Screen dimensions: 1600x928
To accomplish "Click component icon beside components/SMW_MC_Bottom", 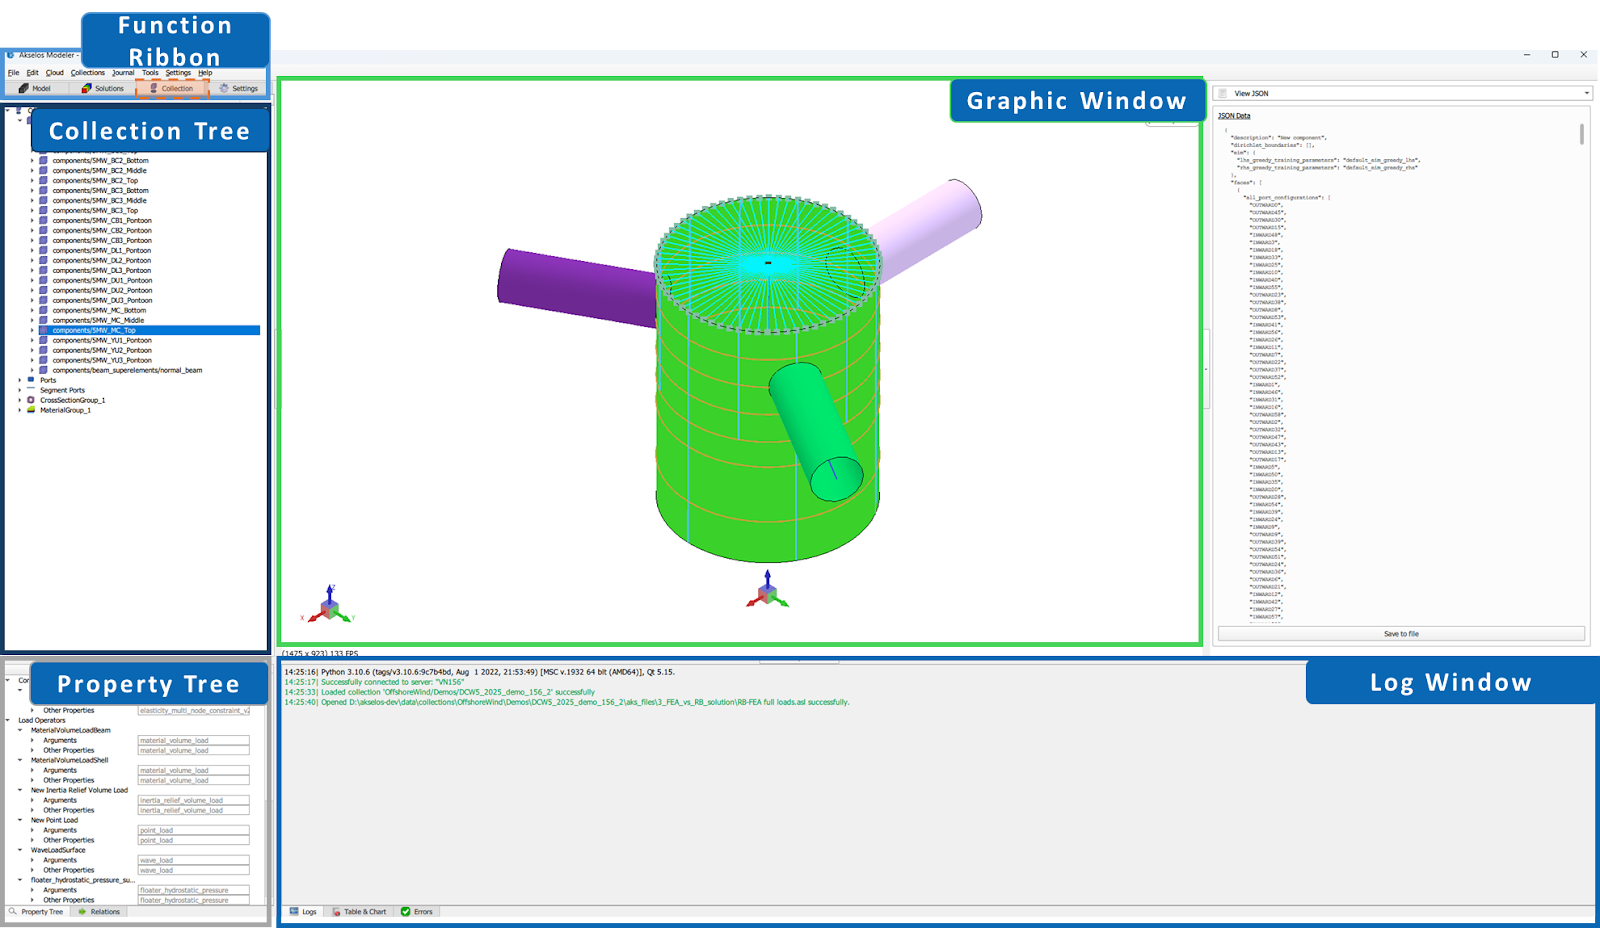I will [x=43, y=310].
